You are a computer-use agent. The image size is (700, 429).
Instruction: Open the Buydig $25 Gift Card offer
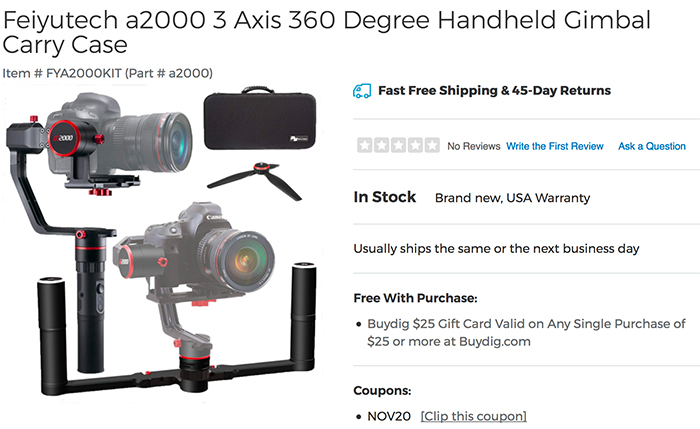tap(526, 333)
